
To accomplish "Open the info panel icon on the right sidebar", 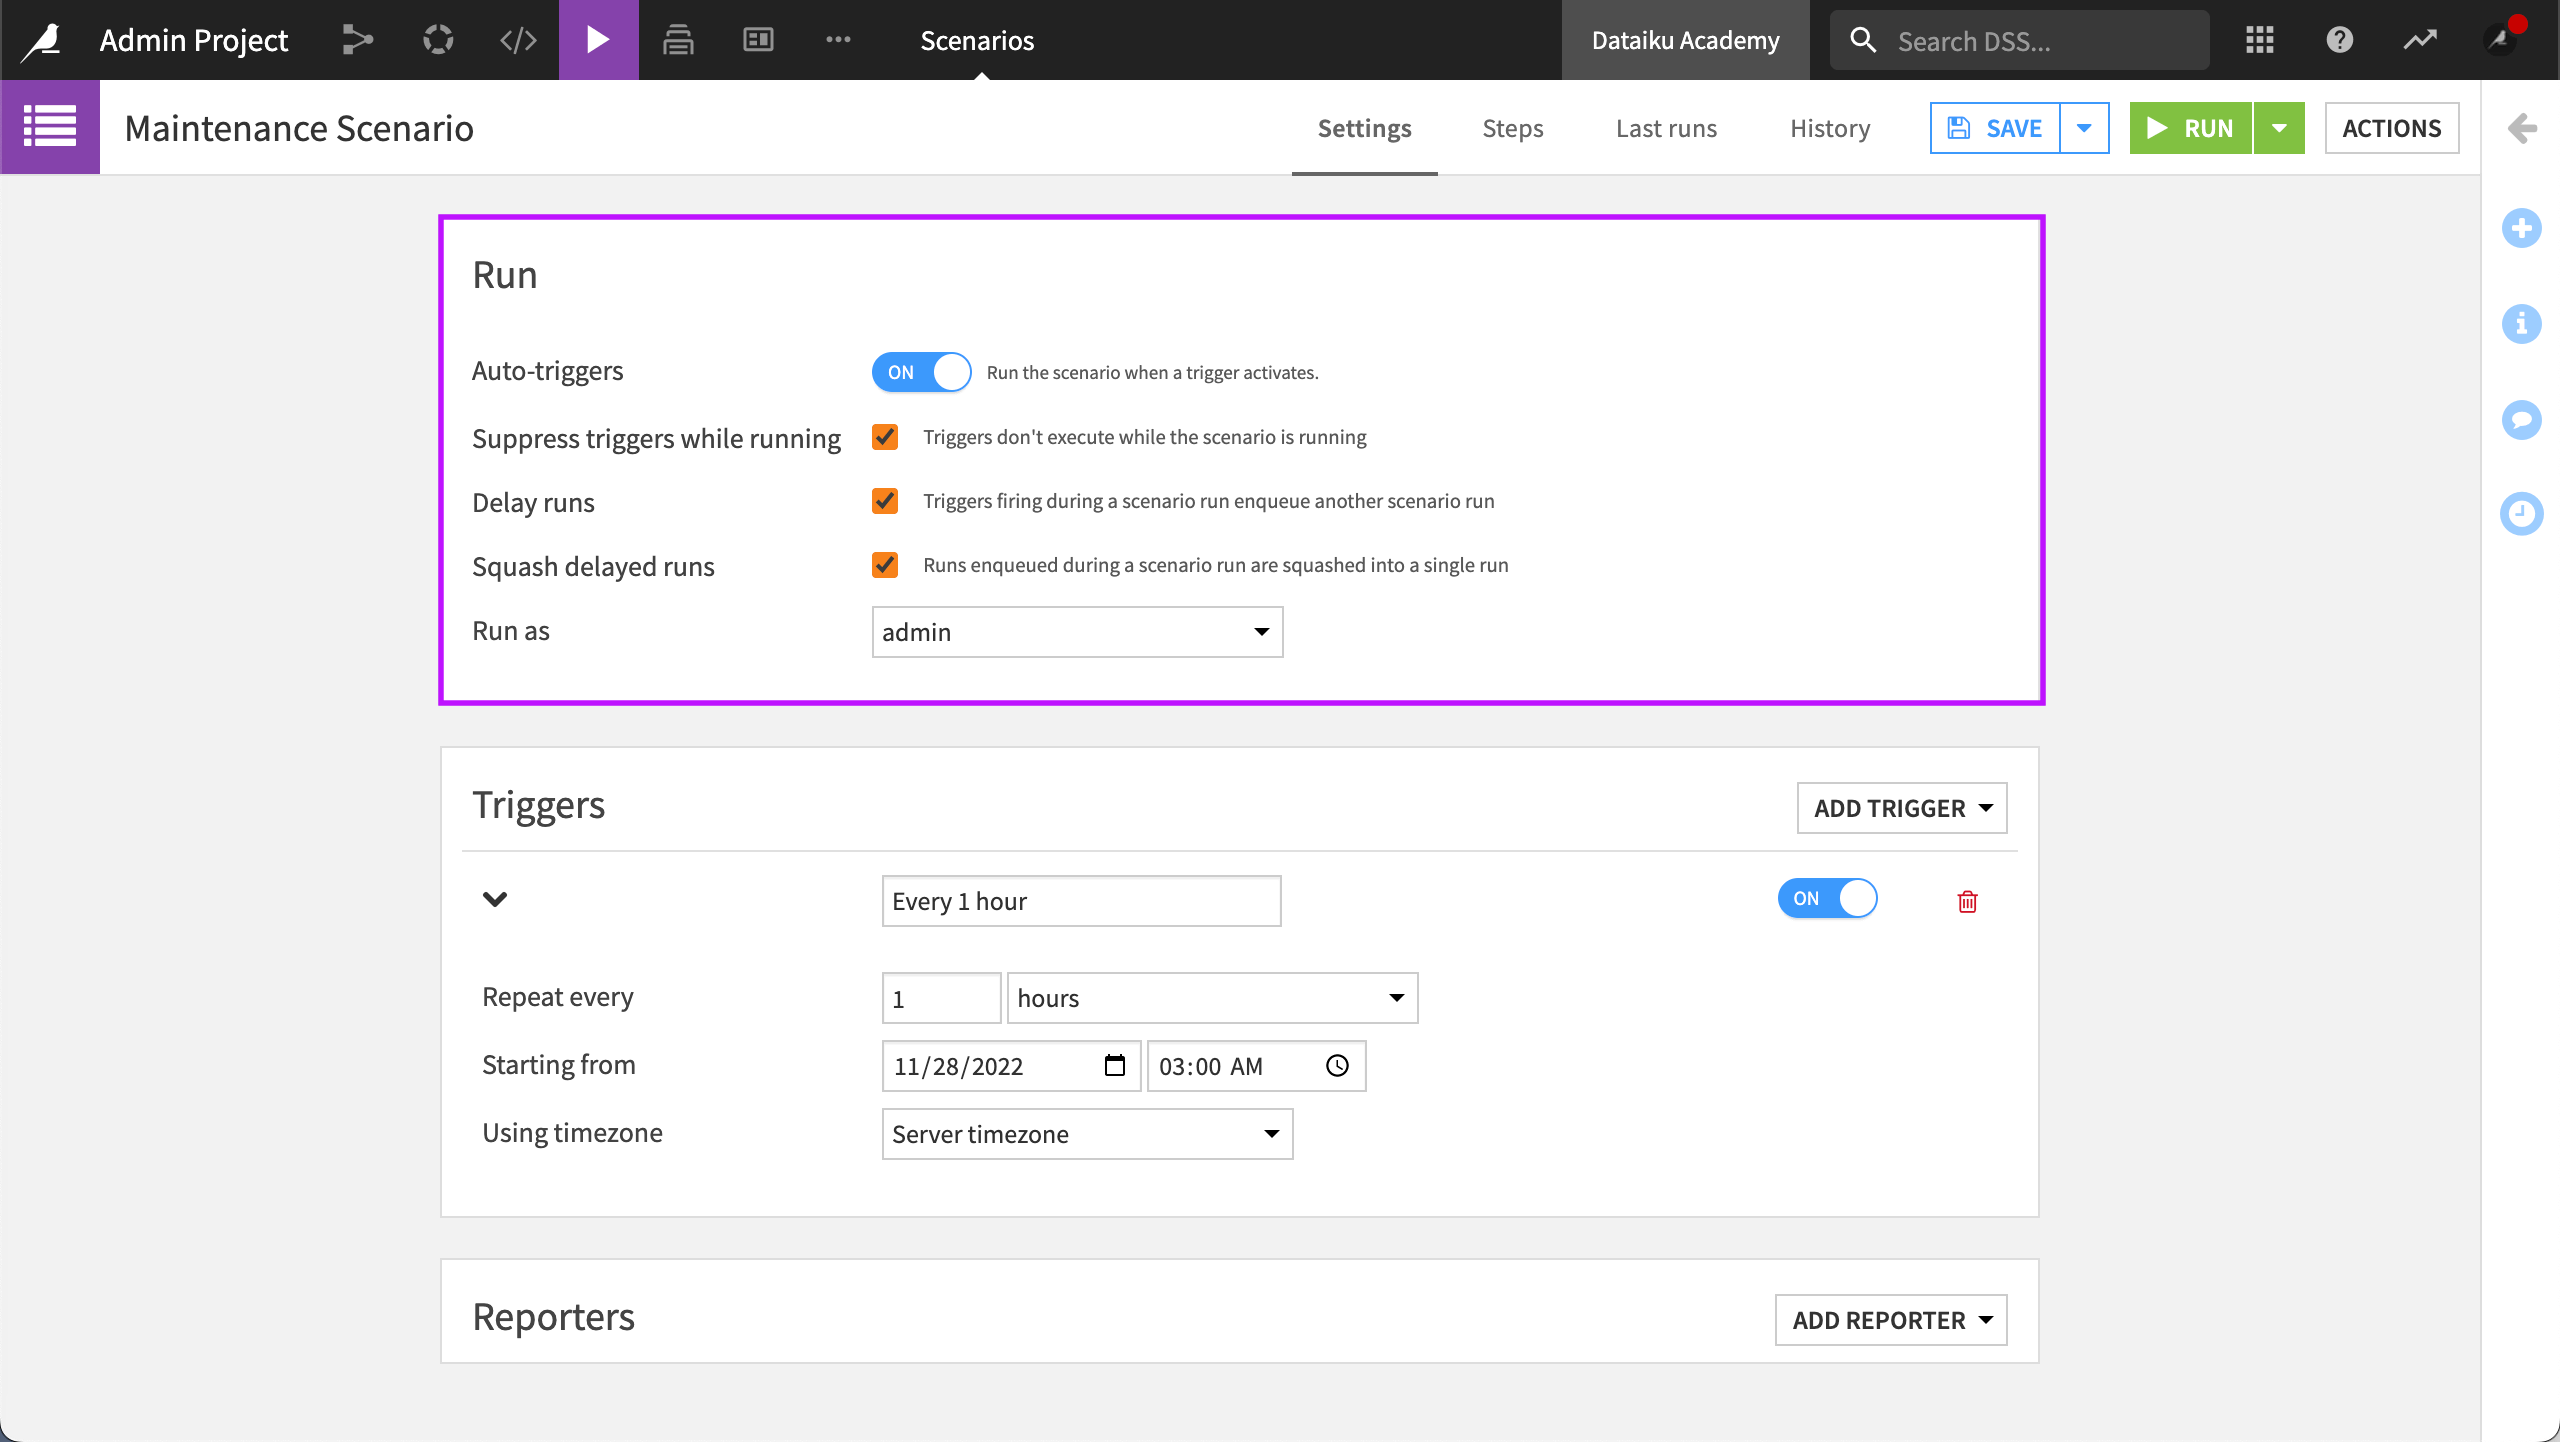I will (x=2523, y=324).
